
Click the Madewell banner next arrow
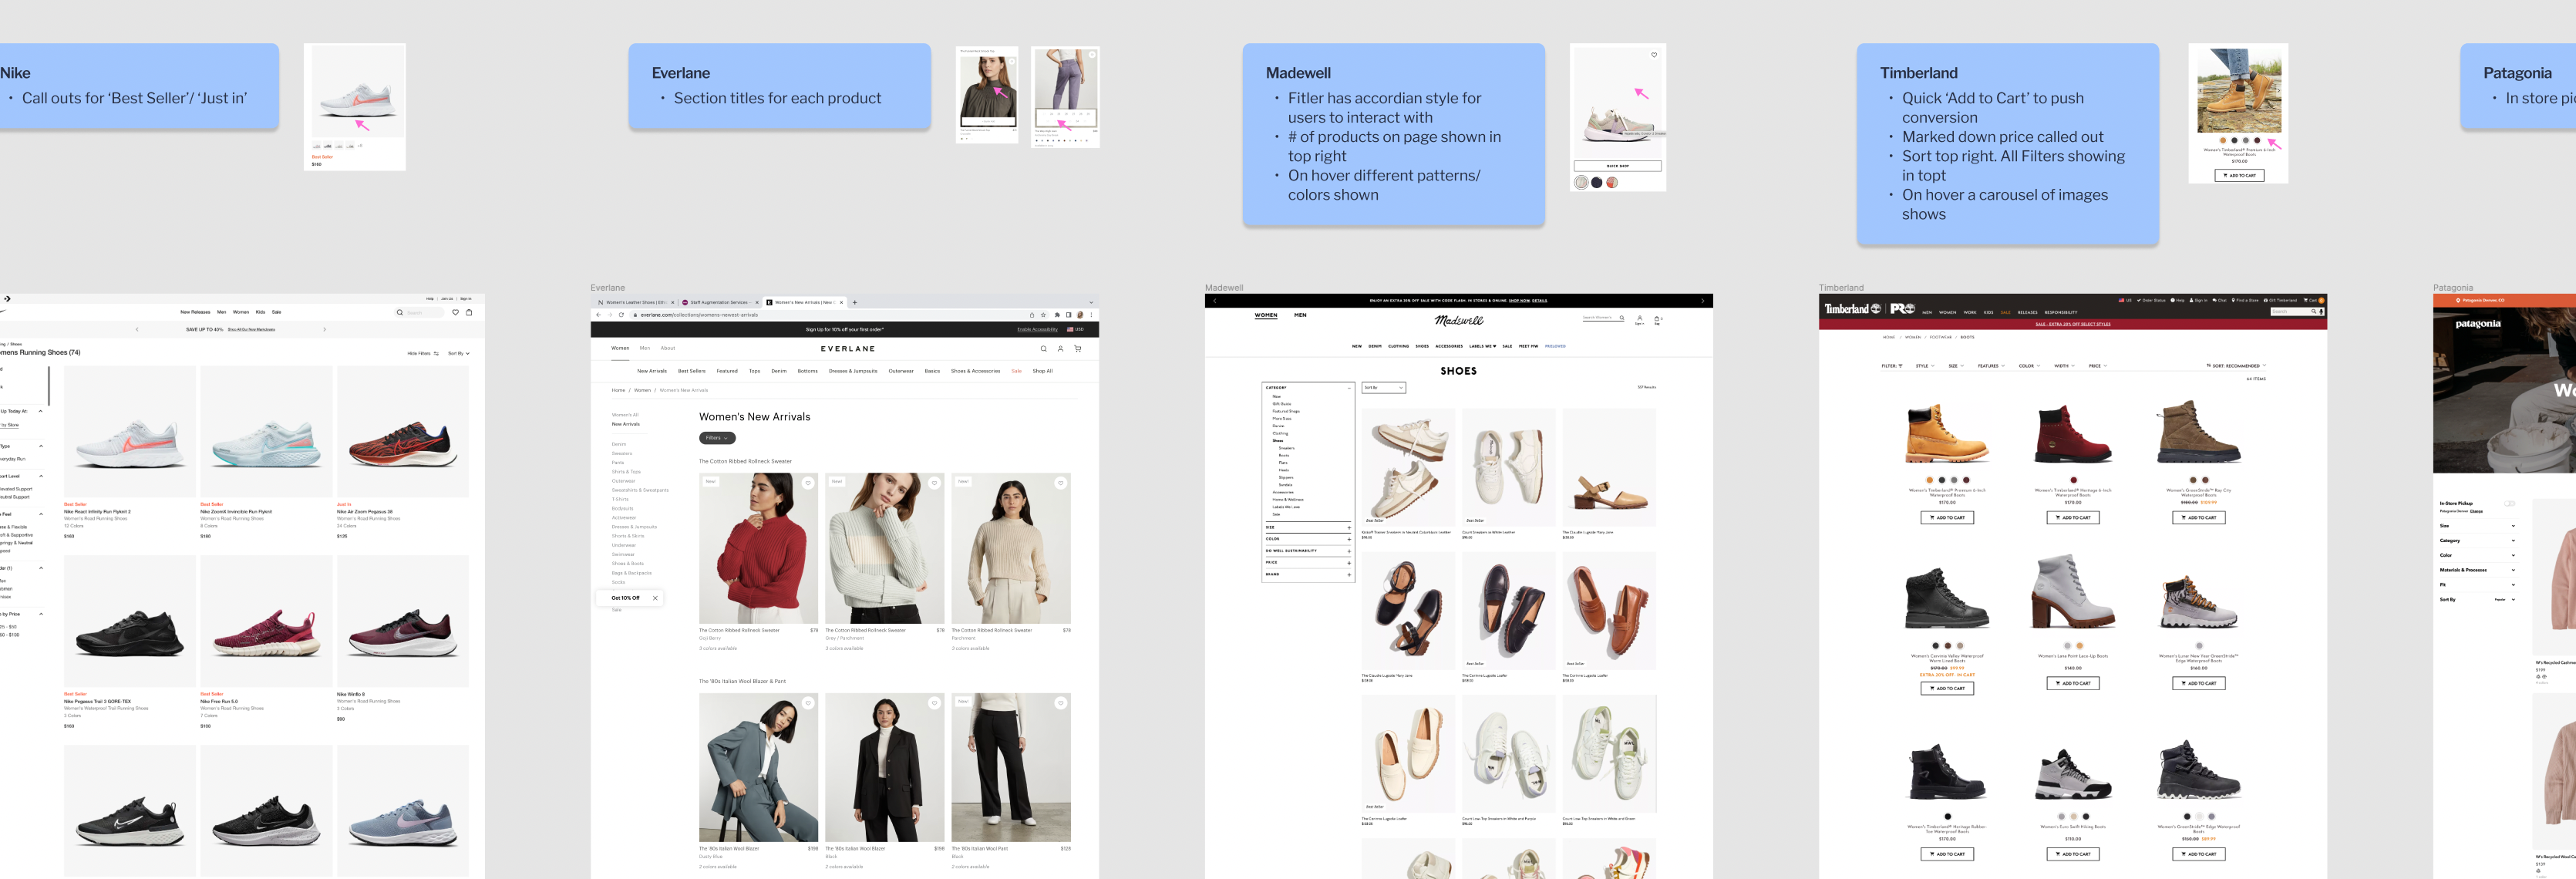1702,300
